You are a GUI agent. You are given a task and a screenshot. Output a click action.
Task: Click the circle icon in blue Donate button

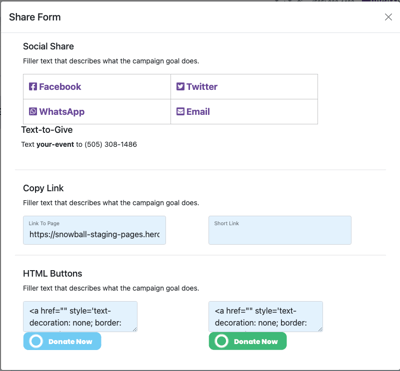(x=36, y=341)
